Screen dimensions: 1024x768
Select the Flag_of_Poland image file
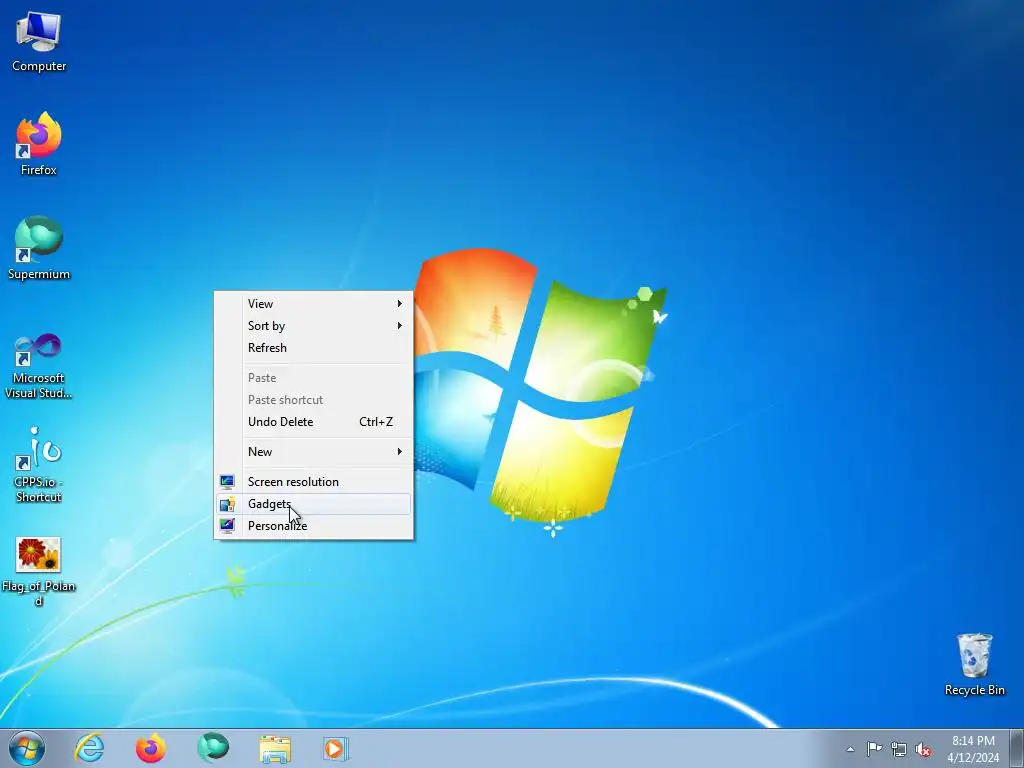39,571
